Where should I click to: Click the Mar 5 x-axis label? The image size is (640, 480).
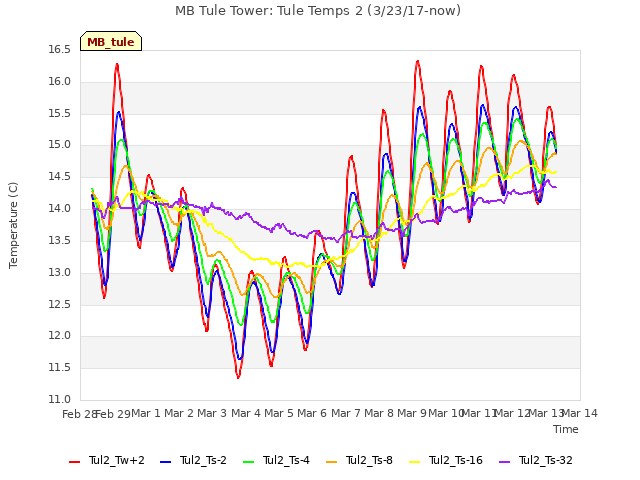(x=279, y=413)
